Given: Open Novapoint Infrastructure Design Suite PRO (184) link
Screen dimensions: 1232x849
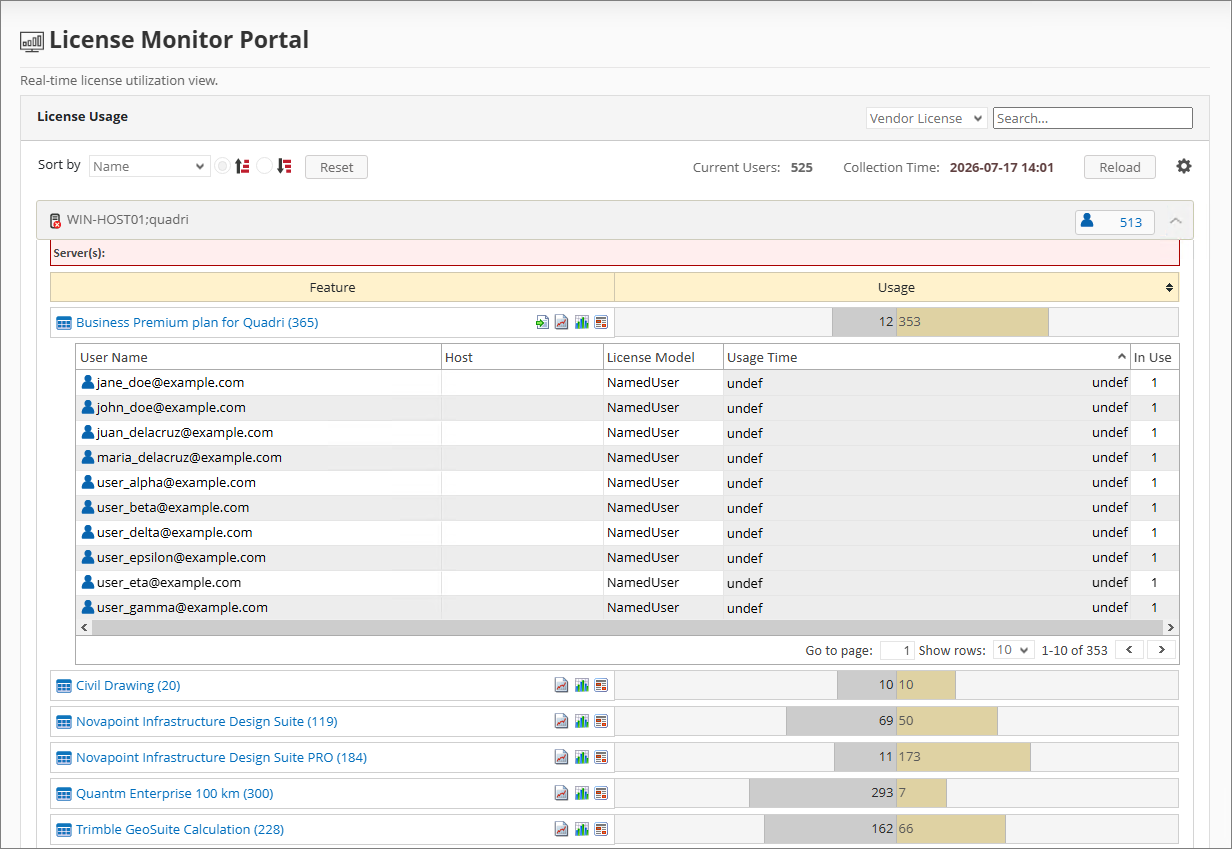Looking at the screenshot, I should click(x=221, y=757).
